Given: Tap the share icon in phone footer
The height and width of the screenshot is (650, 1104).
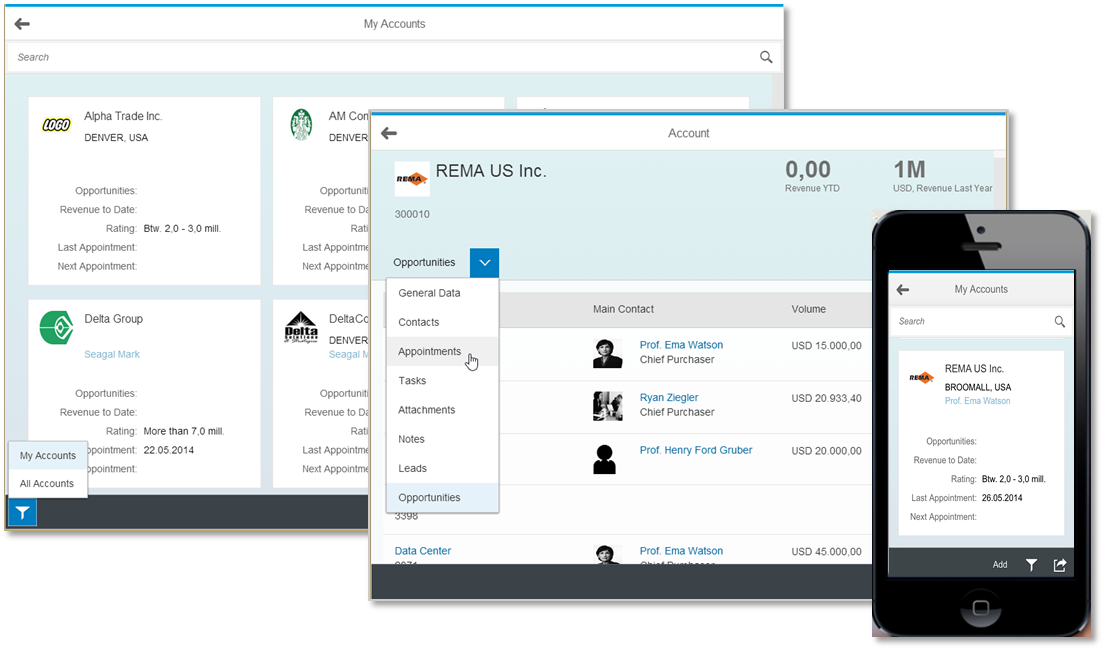Looking at the screenshot, I should pos(1060,565).
